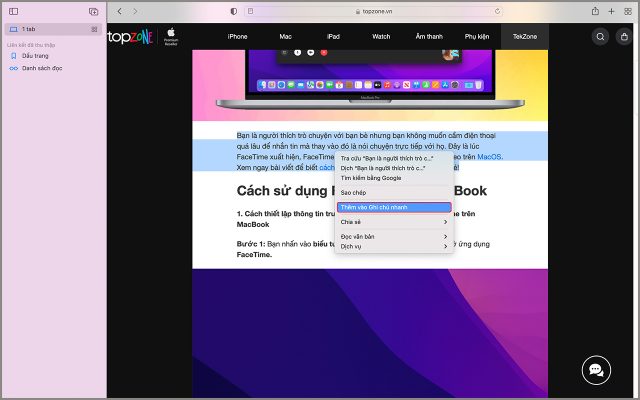The image size is (640, 400).
Task: Open the chat support bubble
Action: tap(596, 370)
